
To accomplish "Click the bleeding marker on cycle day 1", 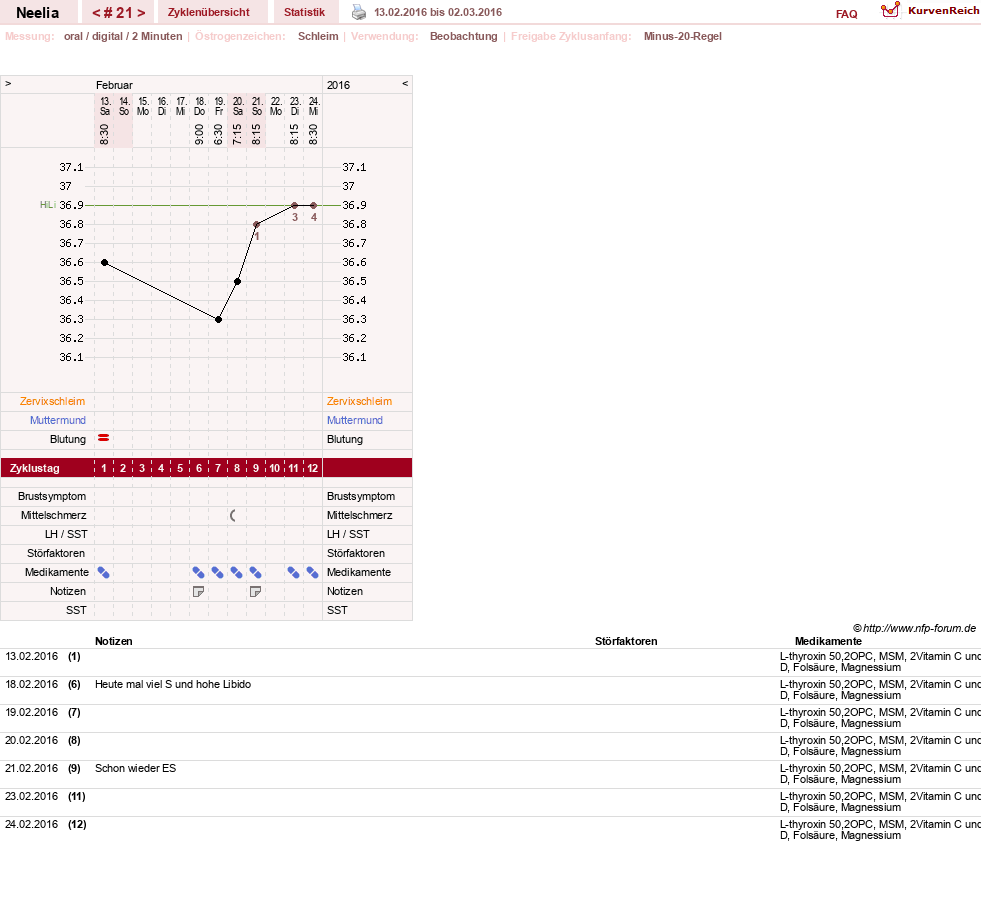I will (104, 438).
